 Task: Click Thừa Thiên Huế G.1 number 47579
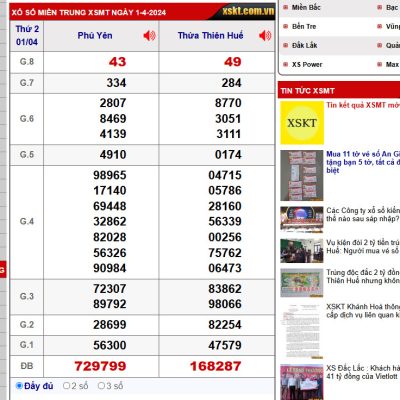click(225, 345)
